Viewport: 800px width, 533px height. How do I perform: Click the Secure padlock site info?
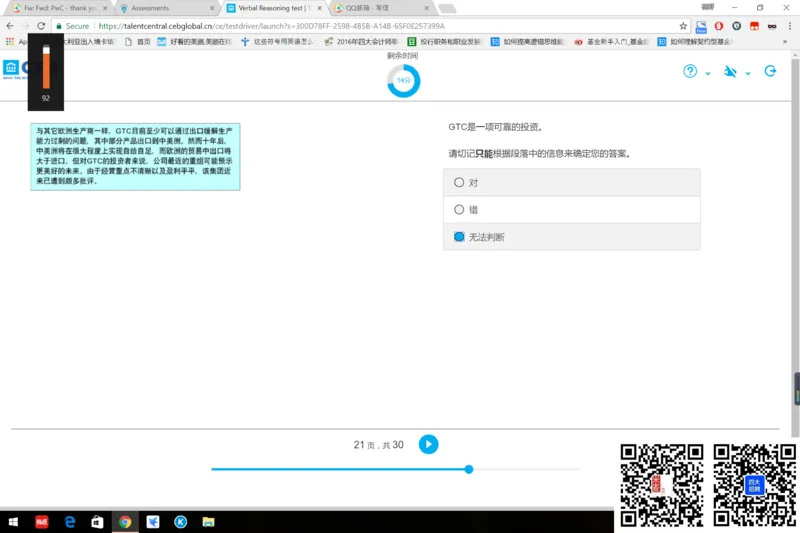point(72,26)
